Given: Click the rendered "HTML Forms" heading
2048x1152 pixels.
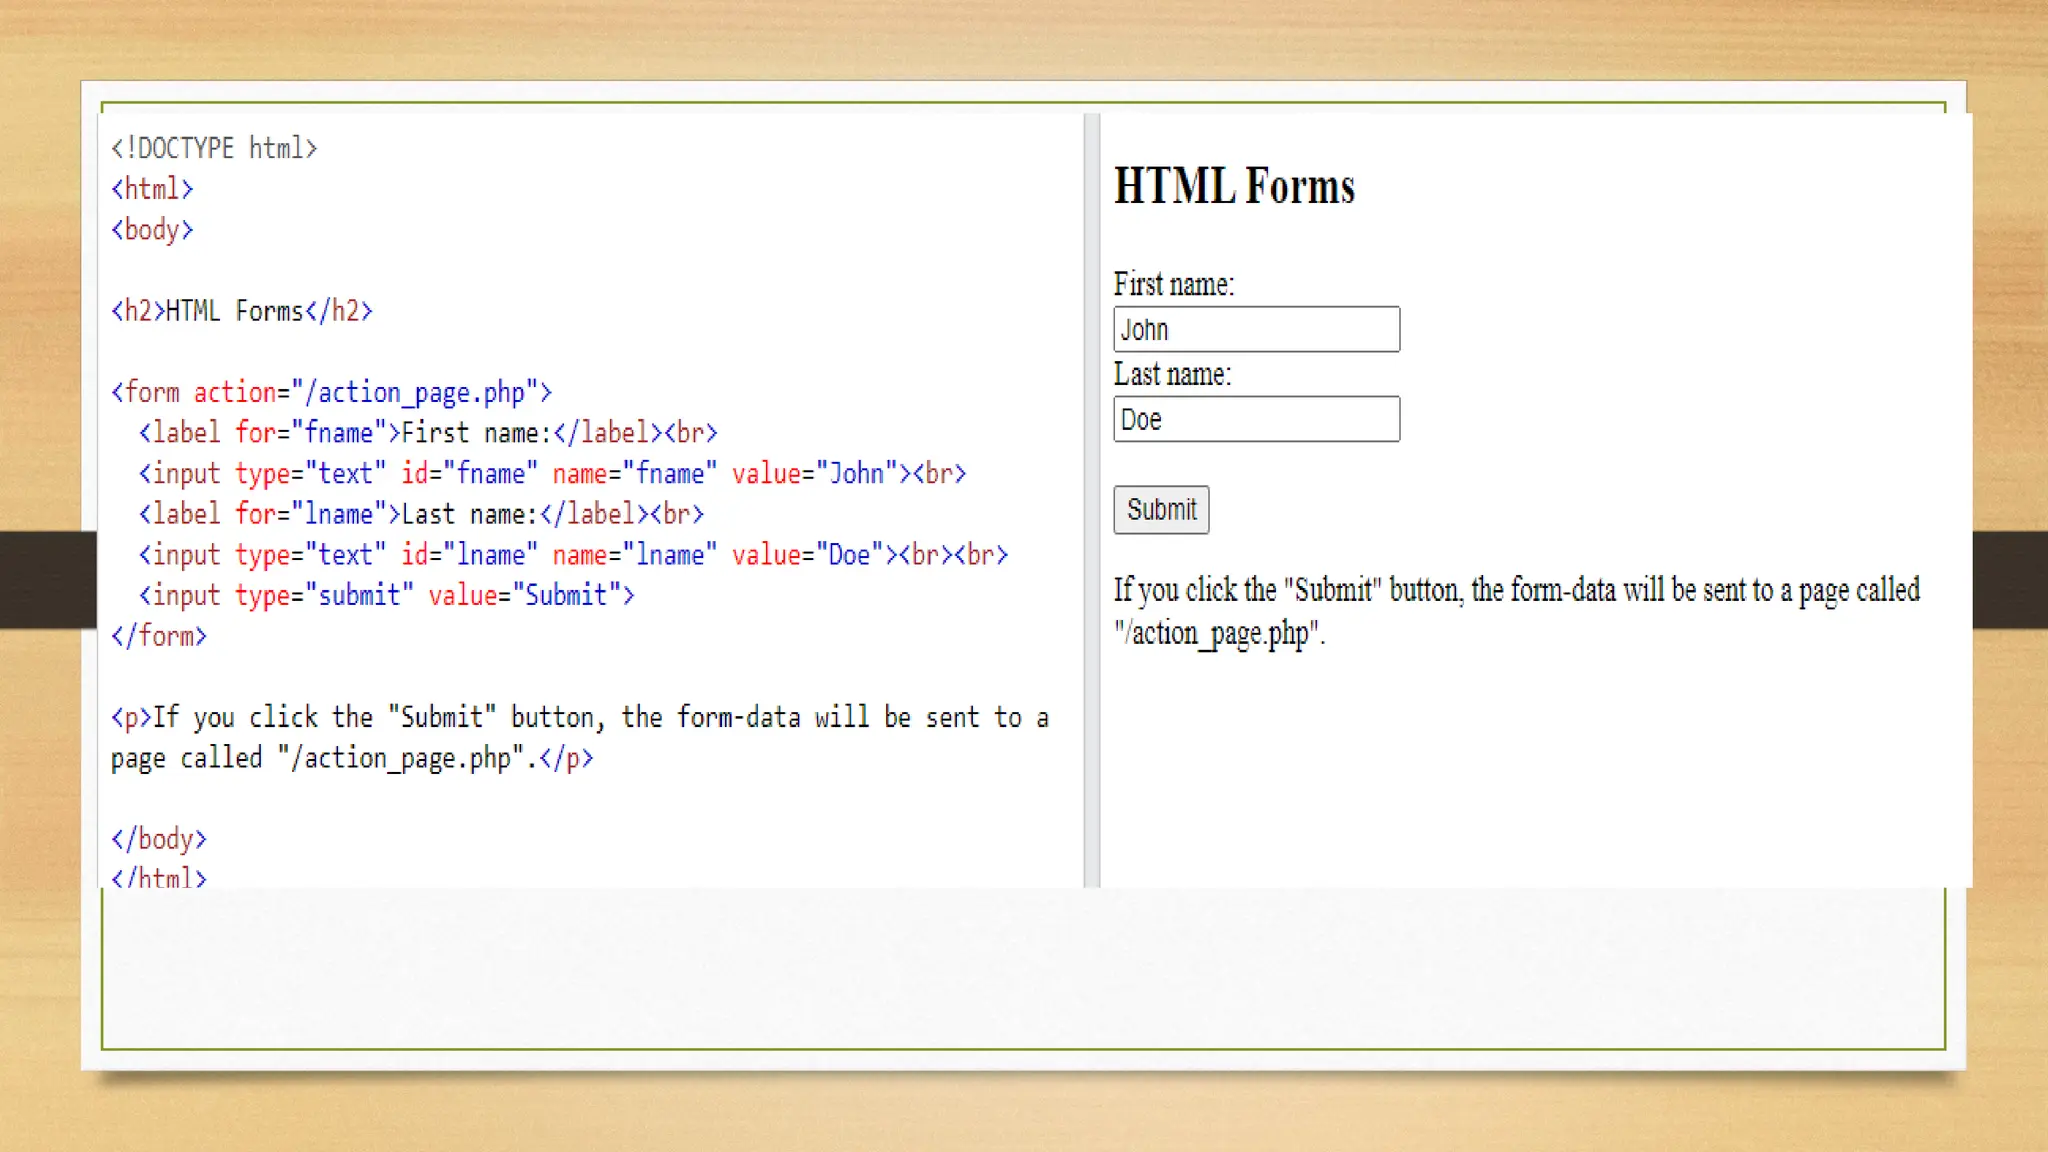Looking at the screenshot, I should (x=1234, y=186).
